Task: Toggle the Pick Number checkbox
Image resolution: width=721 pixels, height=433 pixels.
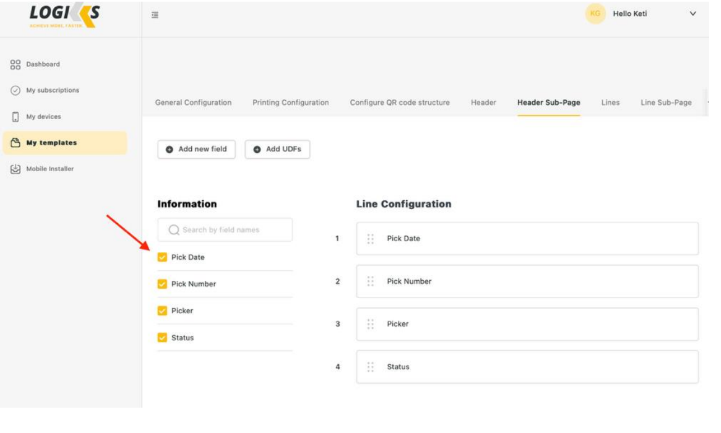Action: coord(163,284)
